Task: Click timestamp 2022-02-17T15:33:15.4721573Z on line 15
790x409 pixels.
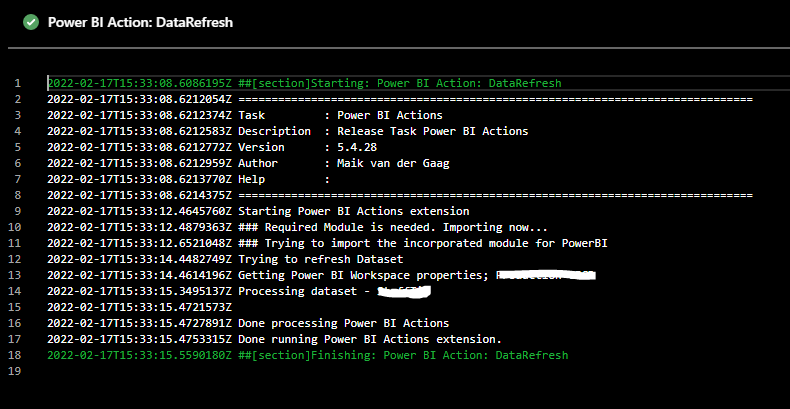Action: (x=140, y=308)
